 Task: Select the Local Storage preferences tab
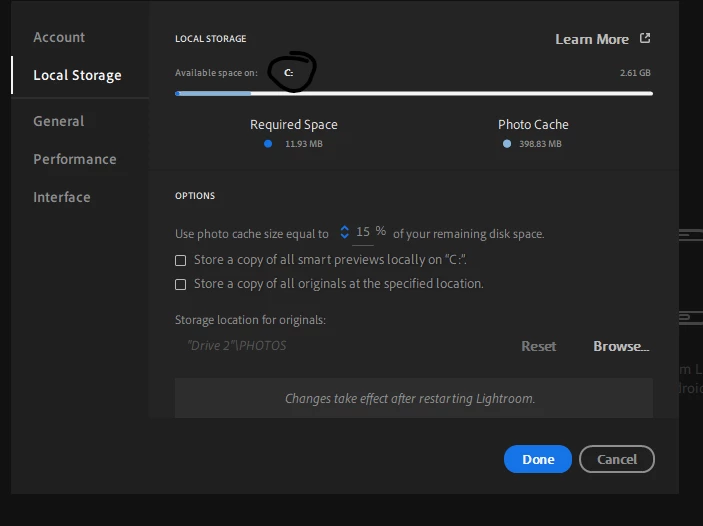tap(77, 75)
